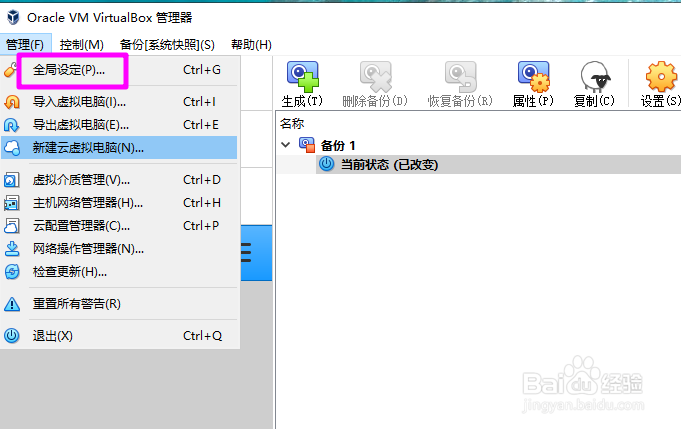Viewport: 681px width, 429px height.
Task: Open 虚拟介质管理(V)... from menu
Action: coord(119,179)
